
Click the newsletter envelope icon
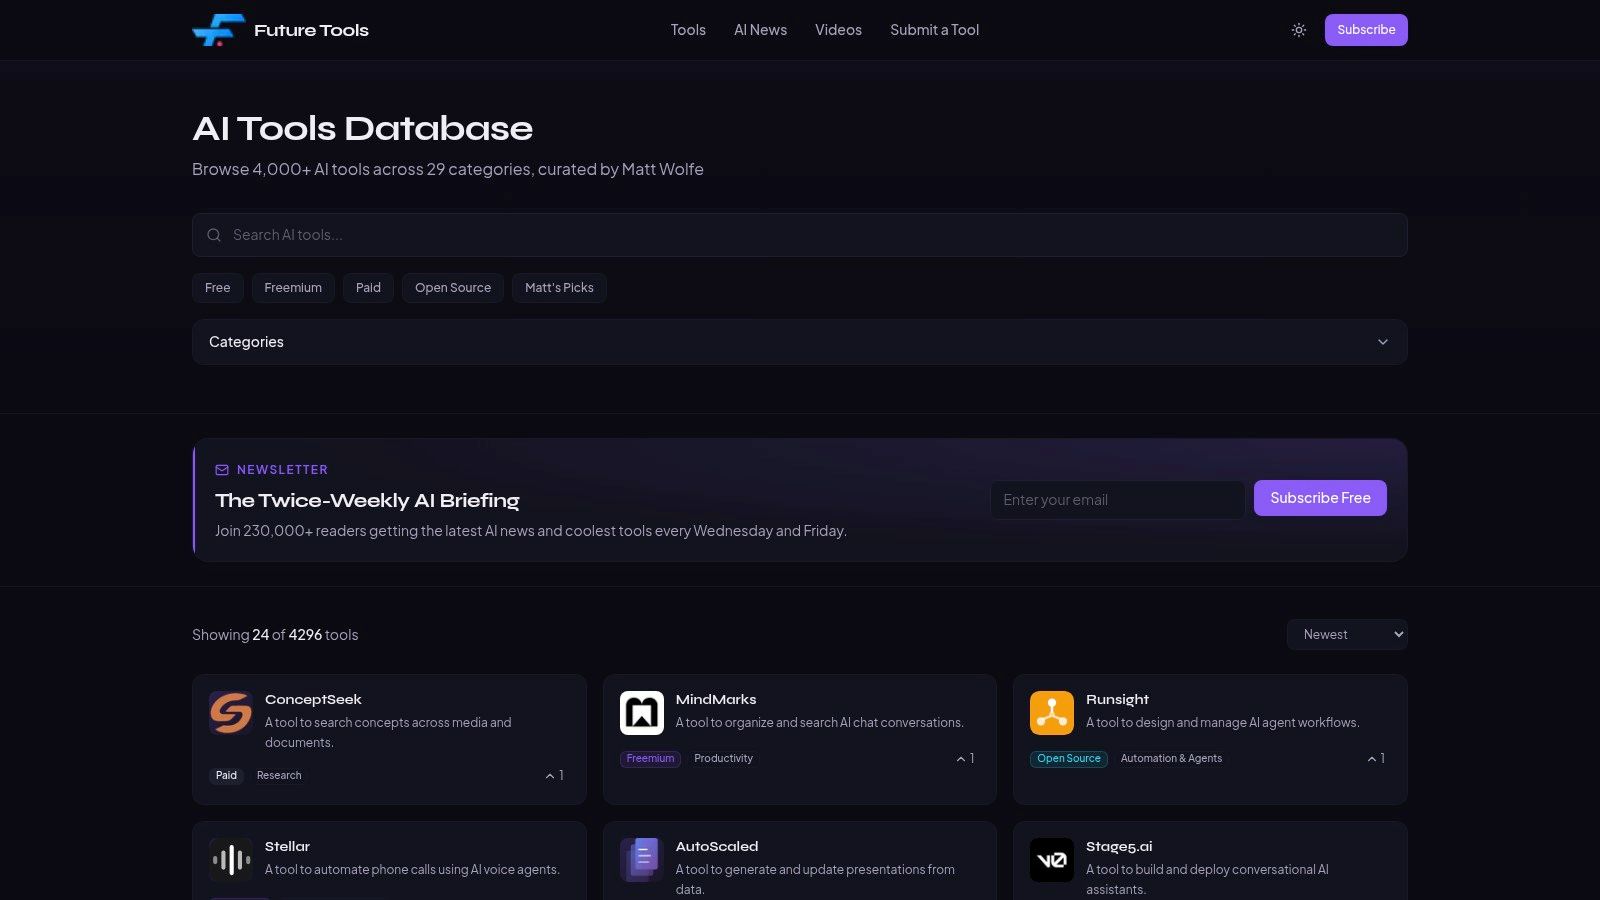[x=220, y=469]
